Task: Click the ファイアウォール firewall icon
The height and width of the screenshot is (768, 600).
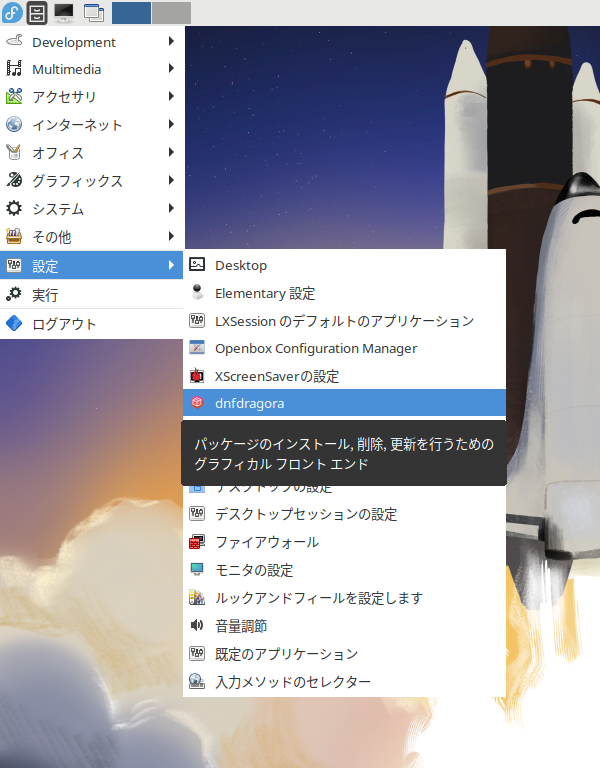Action: click(x=197, y=542)
